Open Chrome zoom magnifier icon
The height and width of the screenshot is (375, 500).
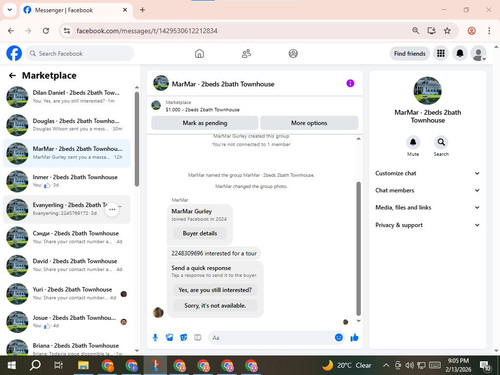(x=416, y=31)
